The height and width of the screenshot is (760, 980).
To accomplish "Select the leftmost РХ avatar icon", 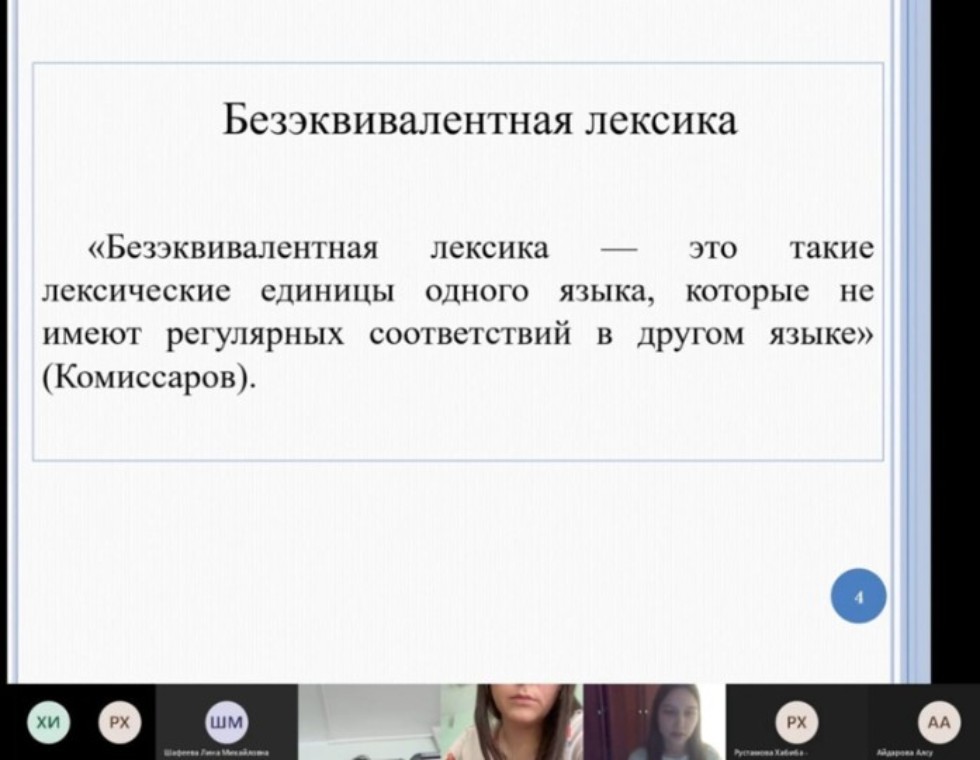I will point(120,721).
